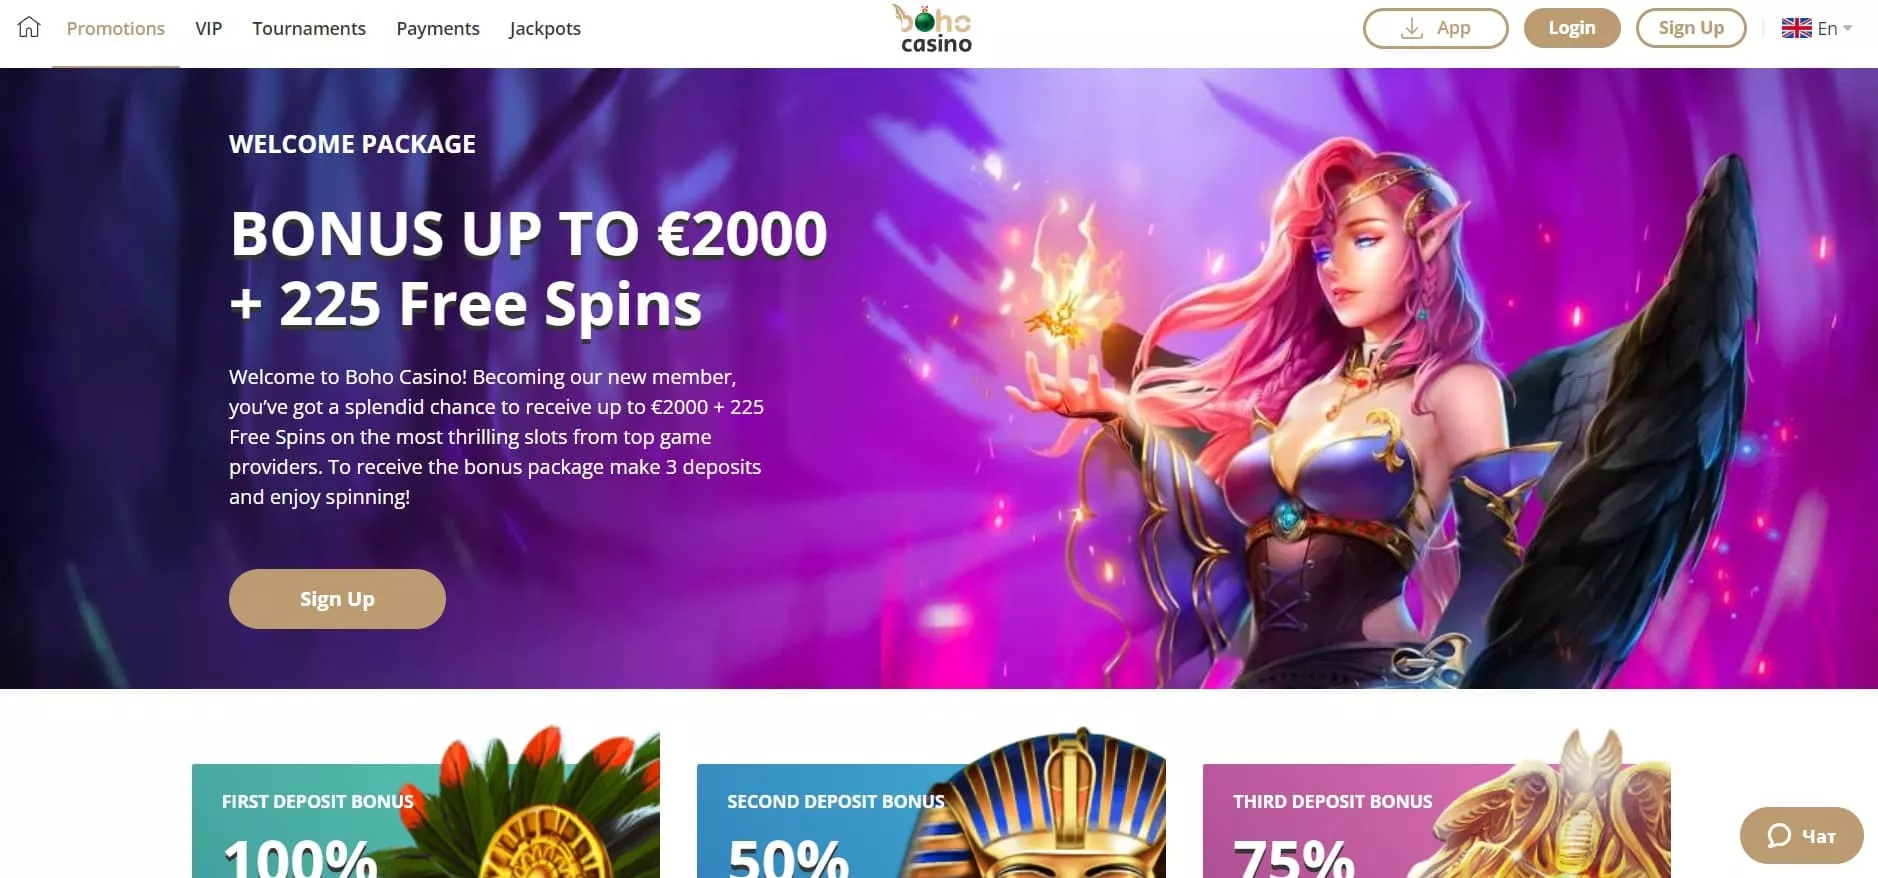Expand the En language dropdown arrow
Image resolution: width=1878 pixels, height=878 pixels.
[1847, 28]
